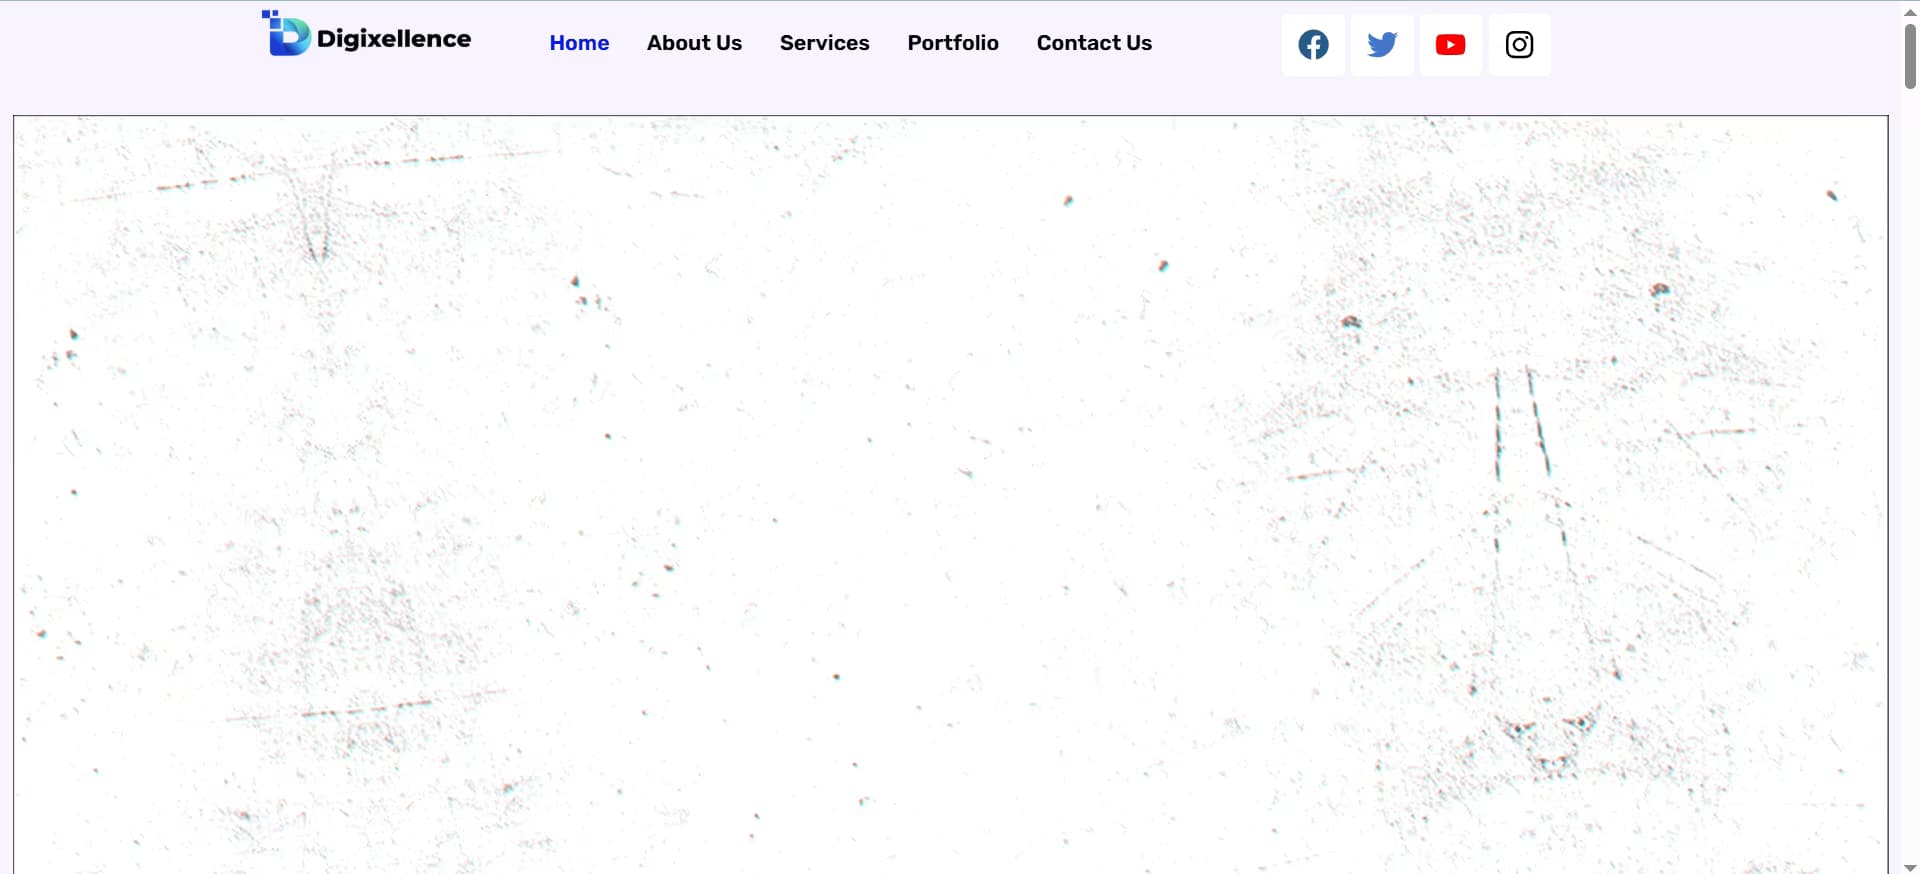
Task: Click the Digixellence wordmark text
Action: 394,39
